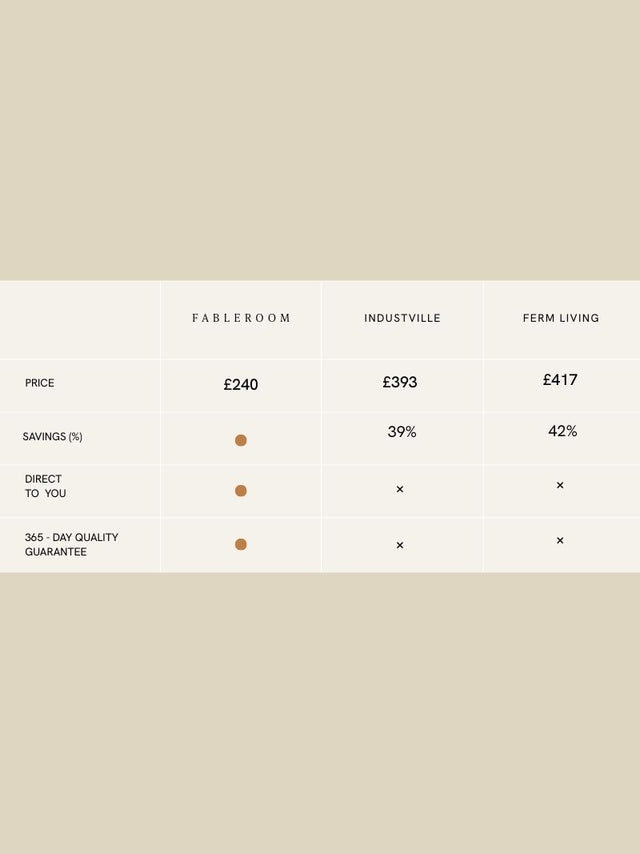Click Fableroom's orange dot for Direct To You
Screen dimensions: 640x854
(x=241, y=491)
